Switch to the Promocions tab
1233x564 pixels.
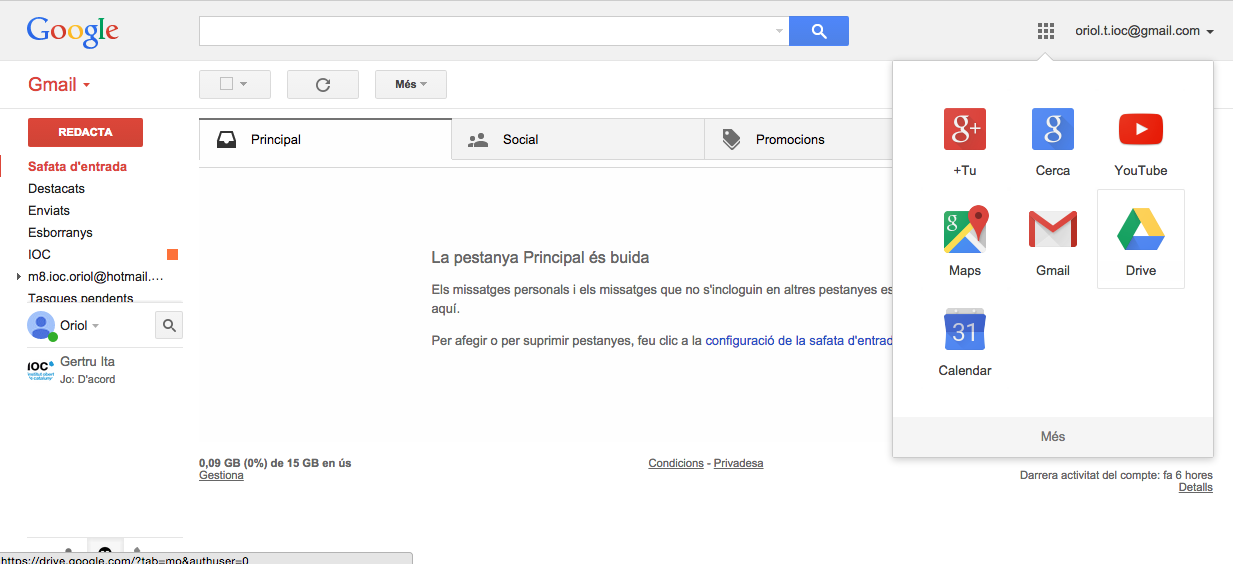point(790,140)
